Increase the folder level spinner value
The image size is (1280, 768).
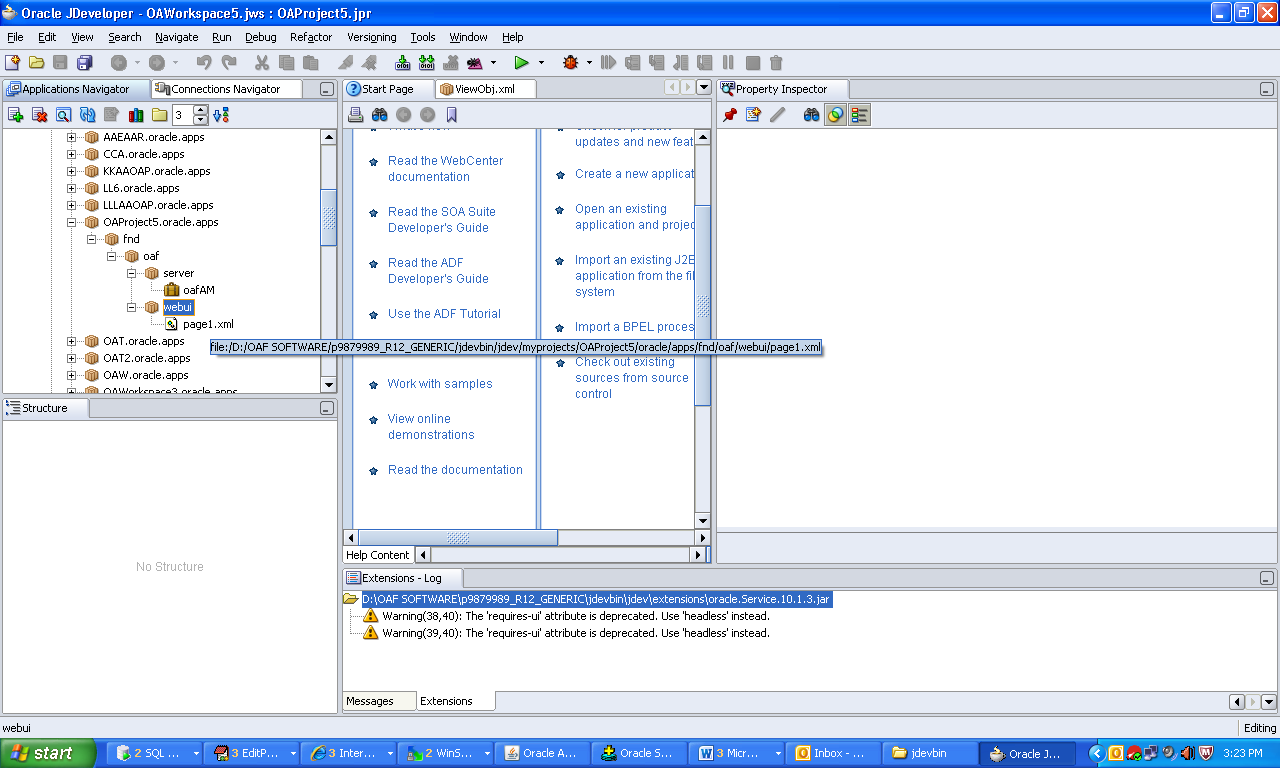point(201,110)
